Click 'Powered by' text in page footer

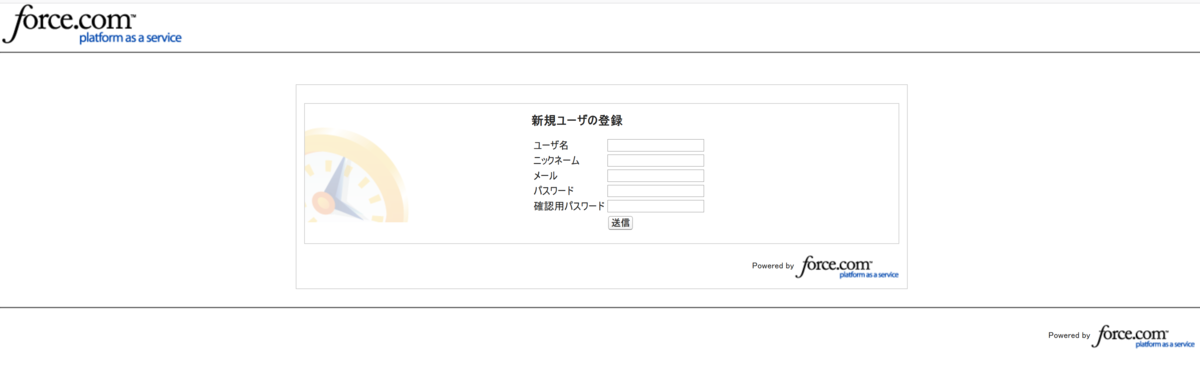[1069, 336]
